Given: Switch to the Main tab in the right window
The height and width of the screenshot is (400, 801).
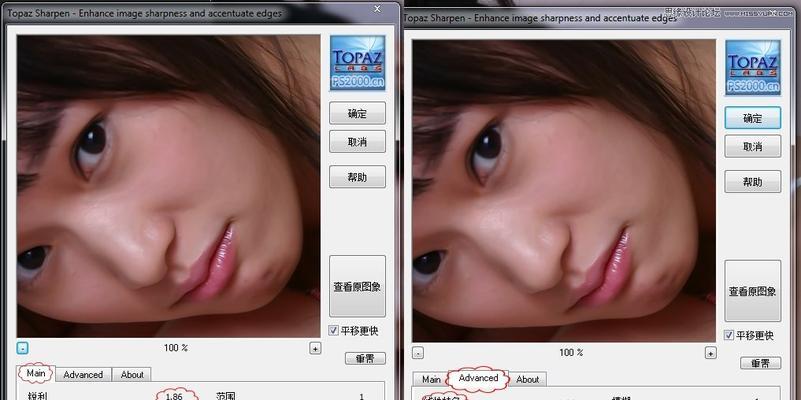Looking at the screenshot, I should pos(431,379).
